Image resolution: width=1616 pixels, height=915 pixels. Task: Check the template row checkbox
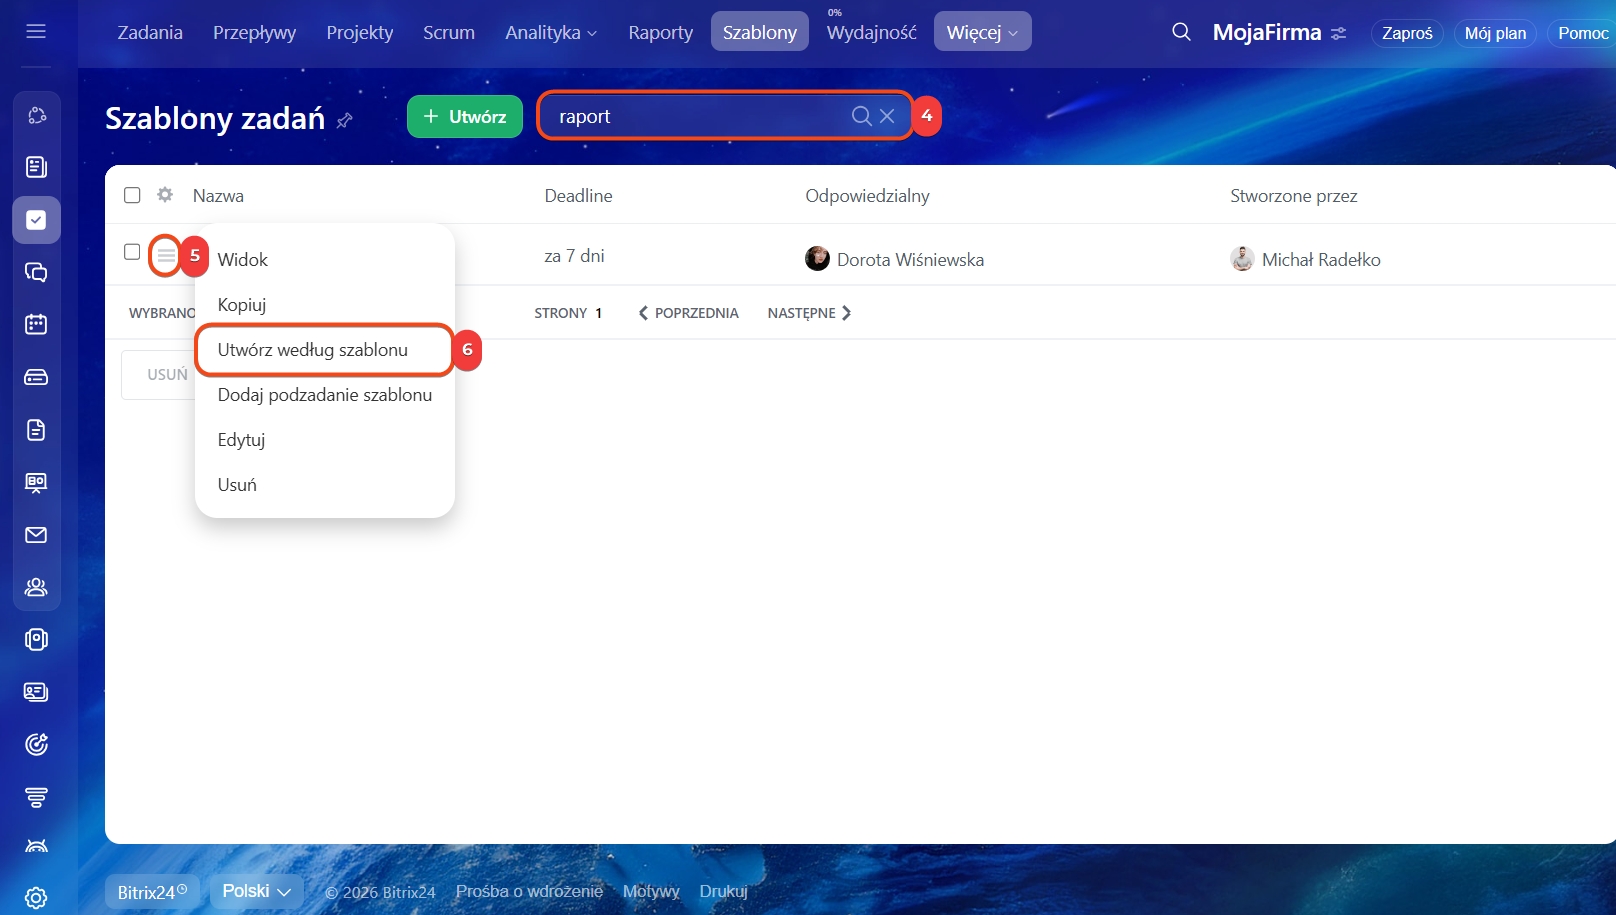pos(132,252)
